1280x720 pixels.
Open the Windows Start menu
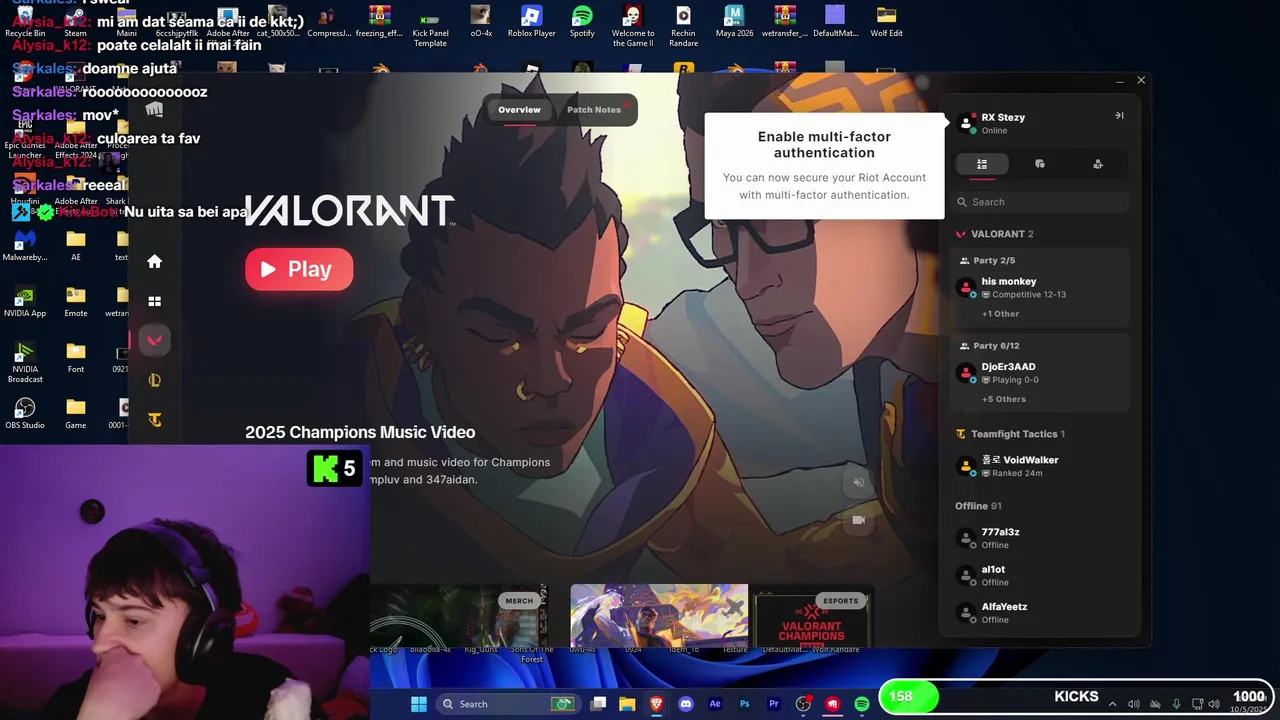coord(418,704)
